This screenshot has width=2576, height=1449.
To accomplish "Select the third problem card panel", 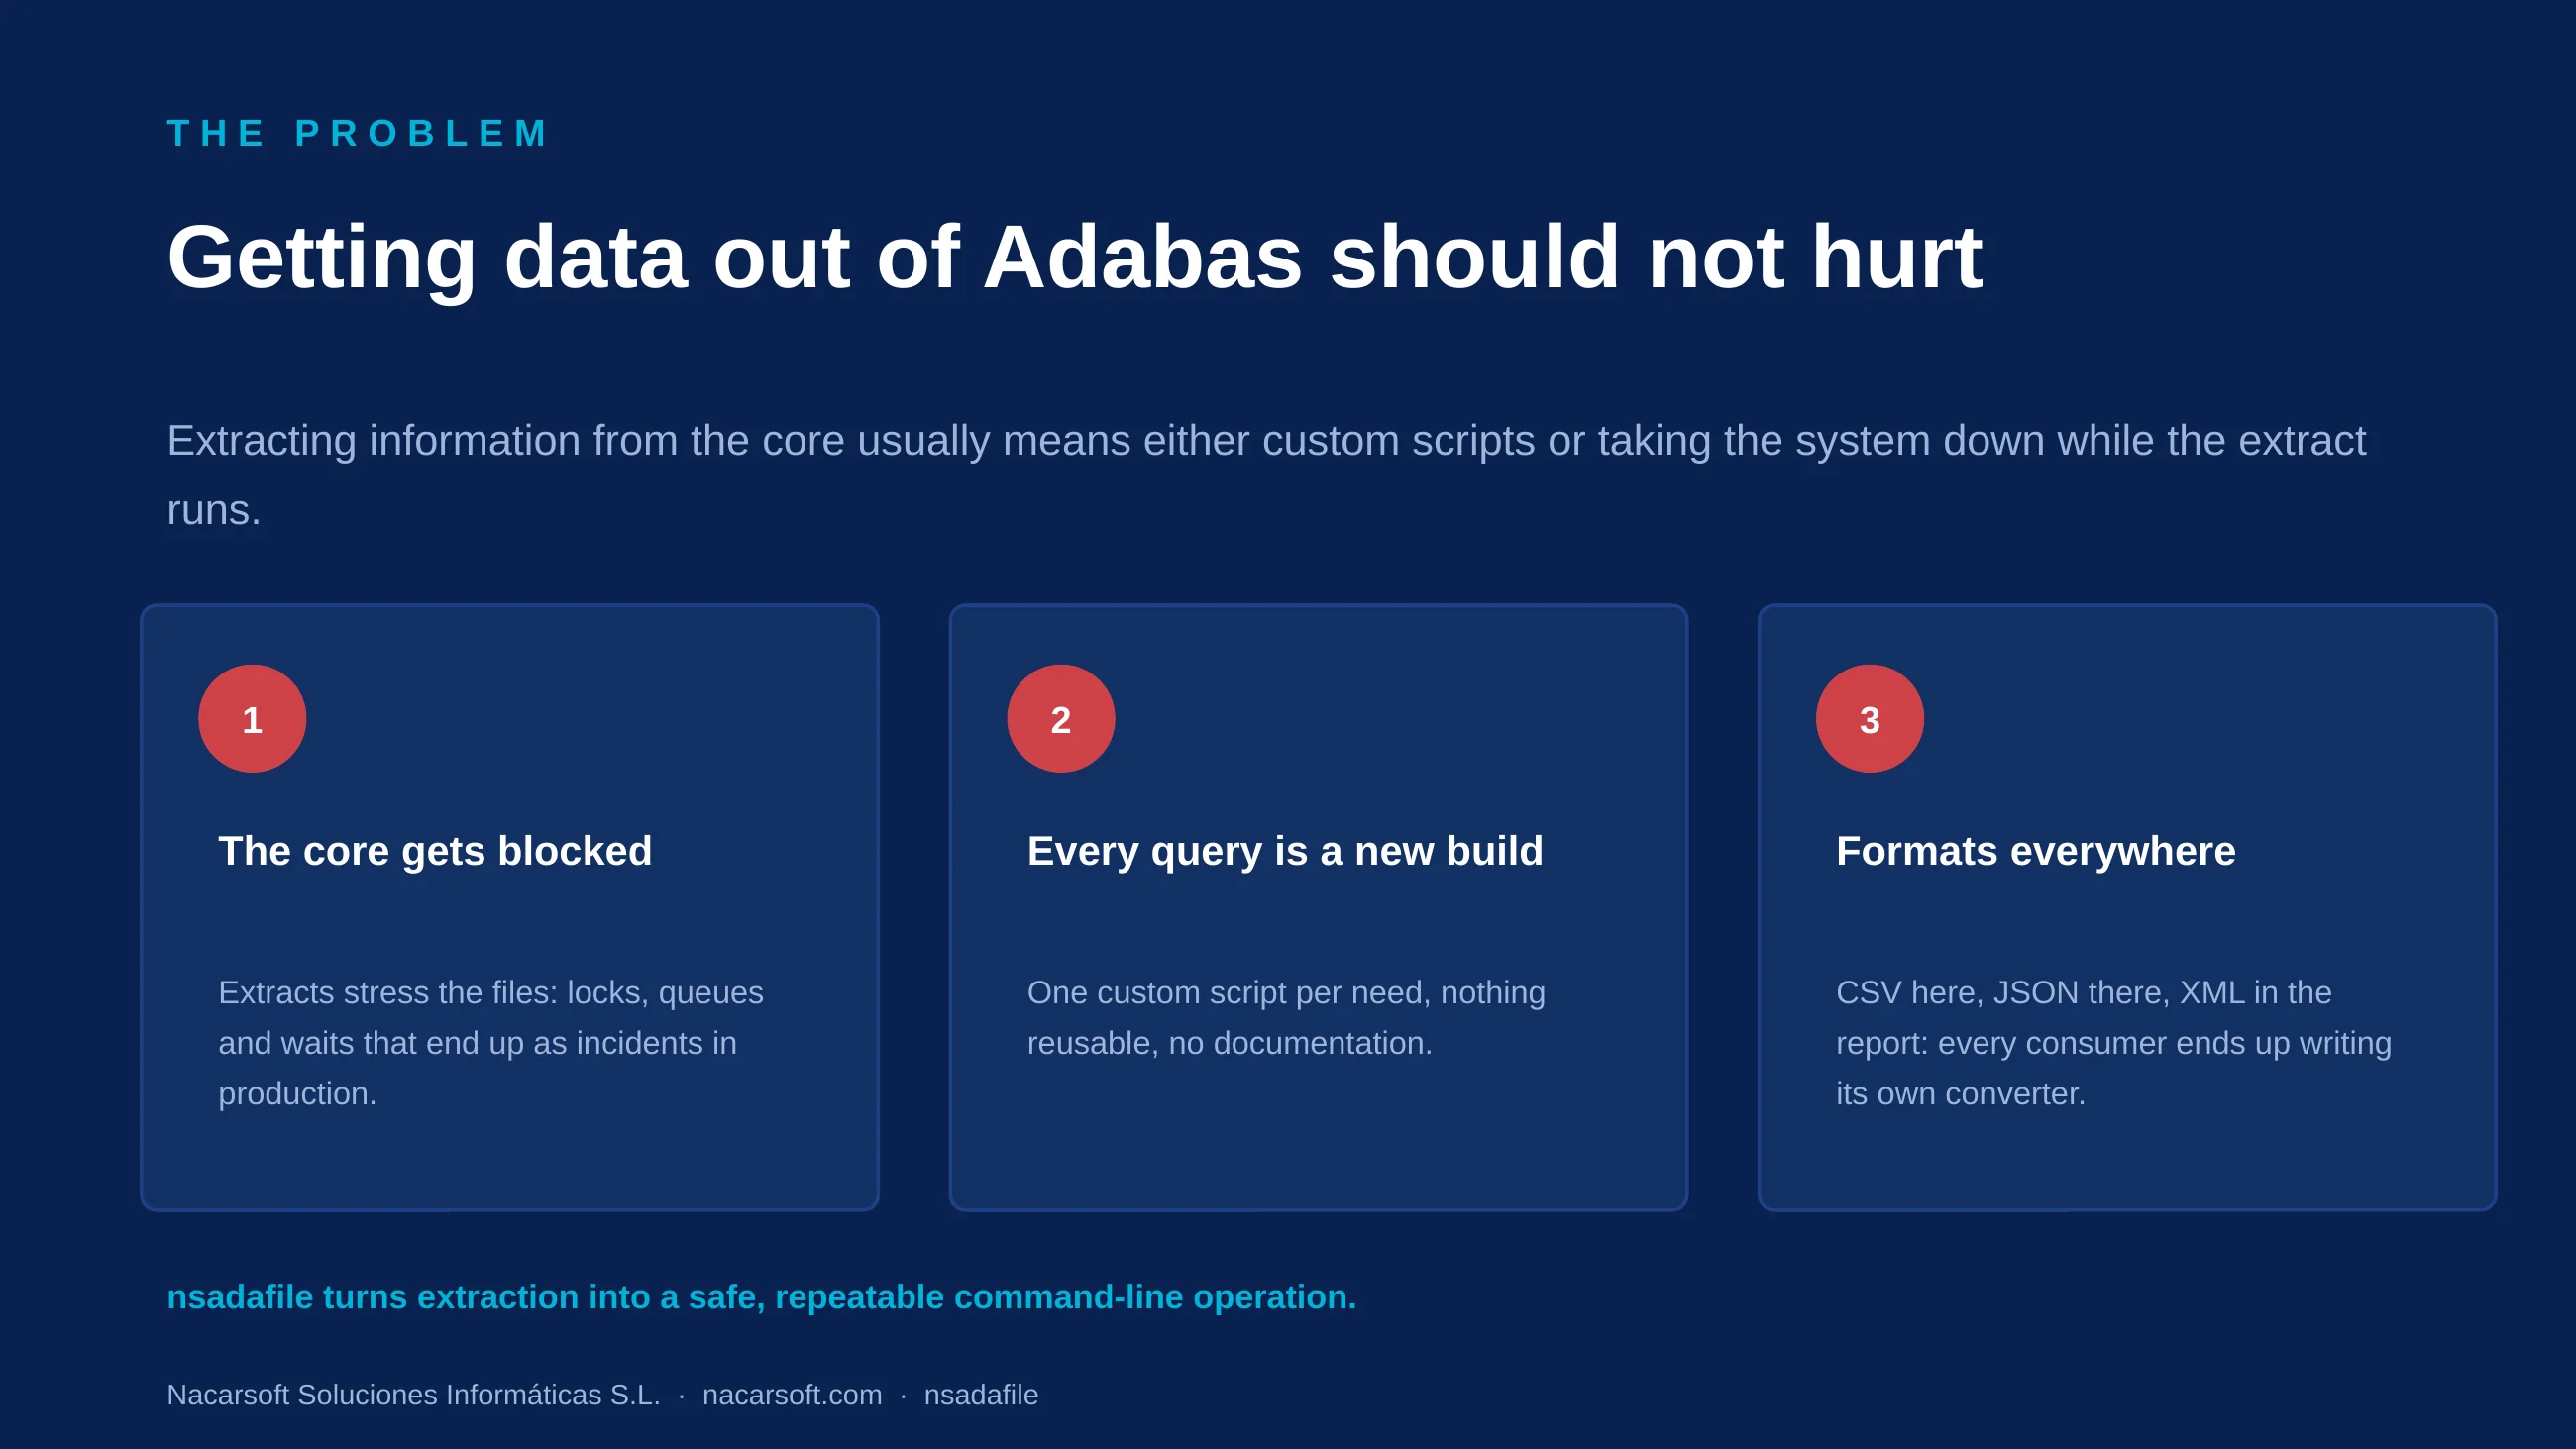I will (x=2127, y=907).
